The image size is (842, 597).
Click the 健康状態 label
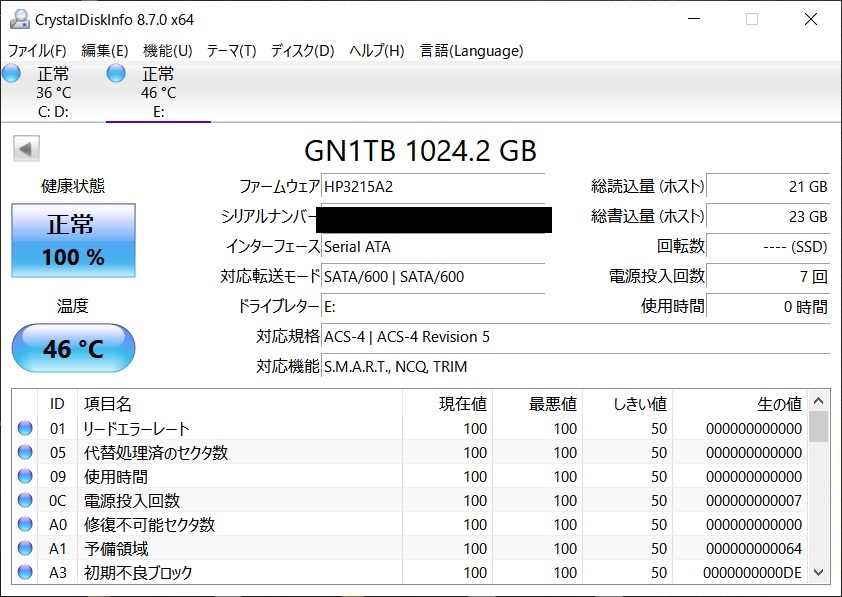[x=73, y=186]
